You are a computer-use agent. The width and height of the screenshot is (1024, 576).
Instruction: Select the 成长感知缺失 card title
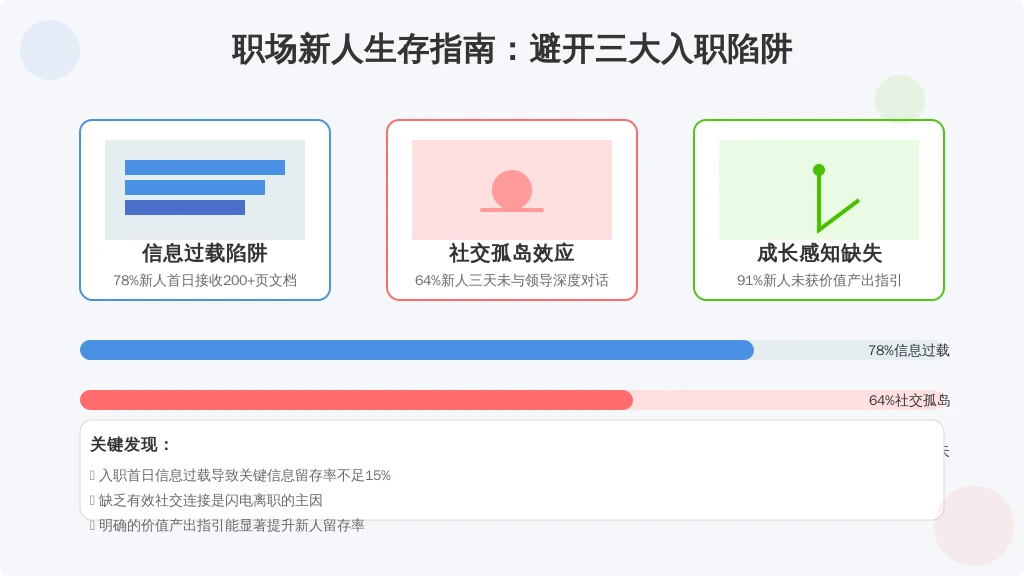pyautogui.click(x=819, y=253)
